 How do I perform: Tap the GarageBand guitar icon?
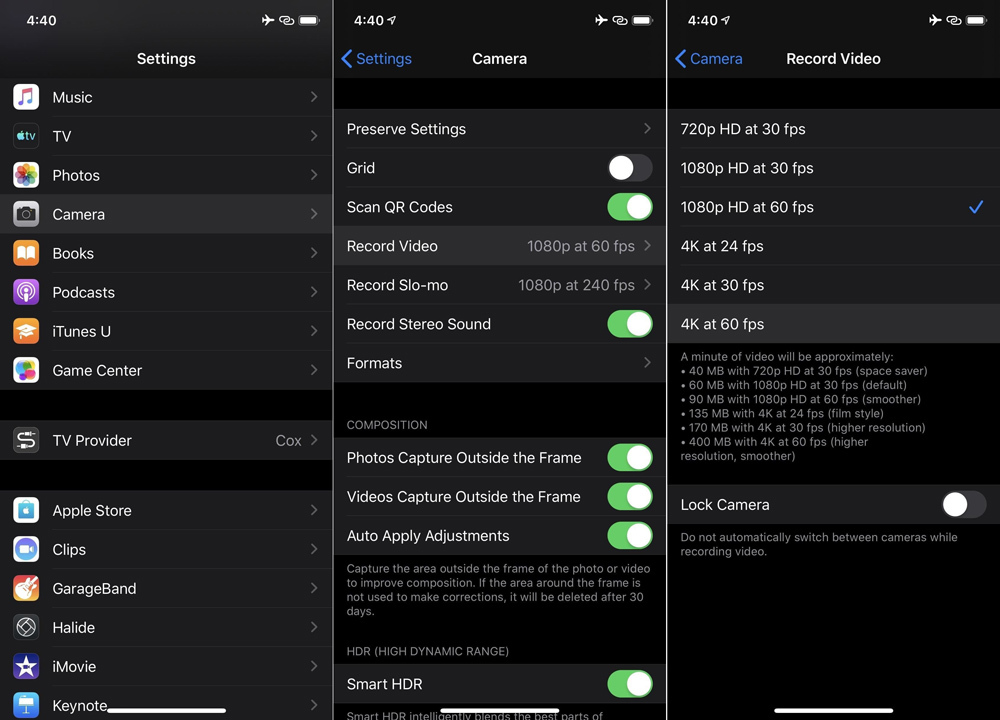(x=26, y=588)
